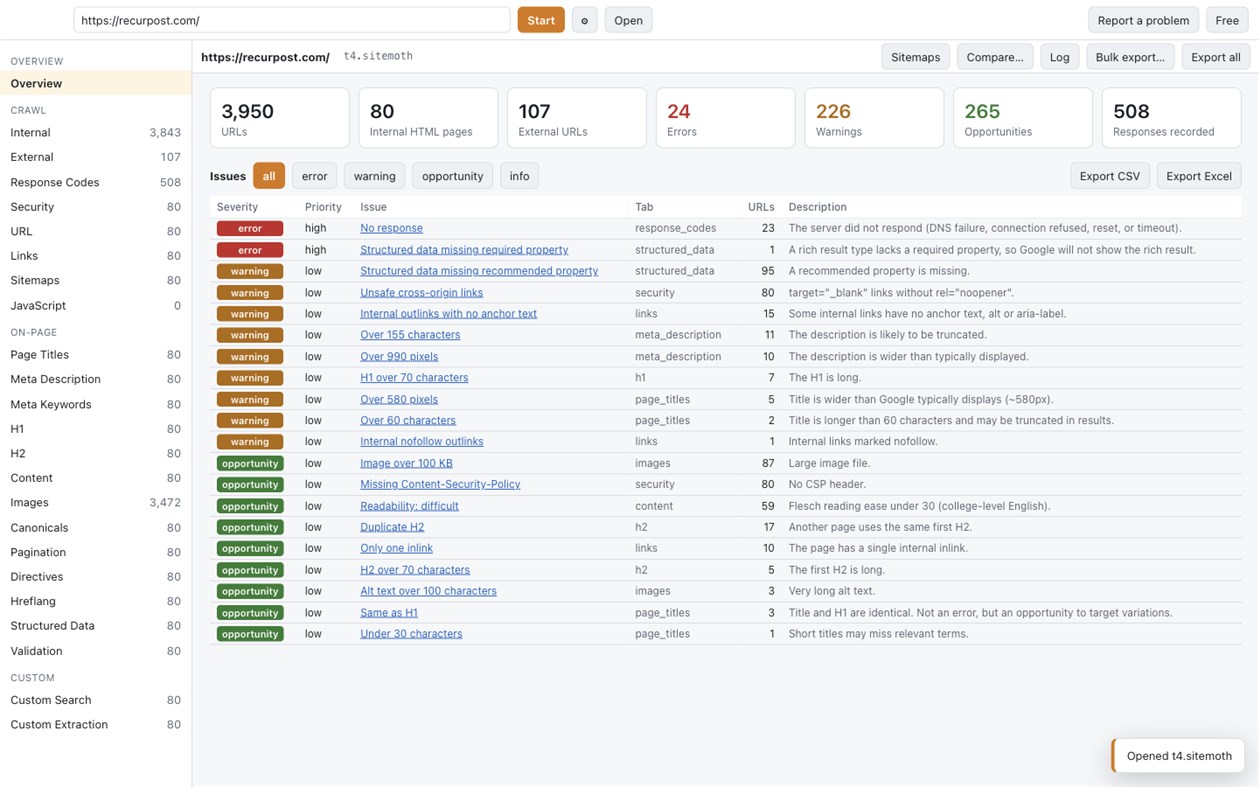Open Custom Search in the sidebar
The height and width of the screenshot is (787, 1259).
(95, 700)
